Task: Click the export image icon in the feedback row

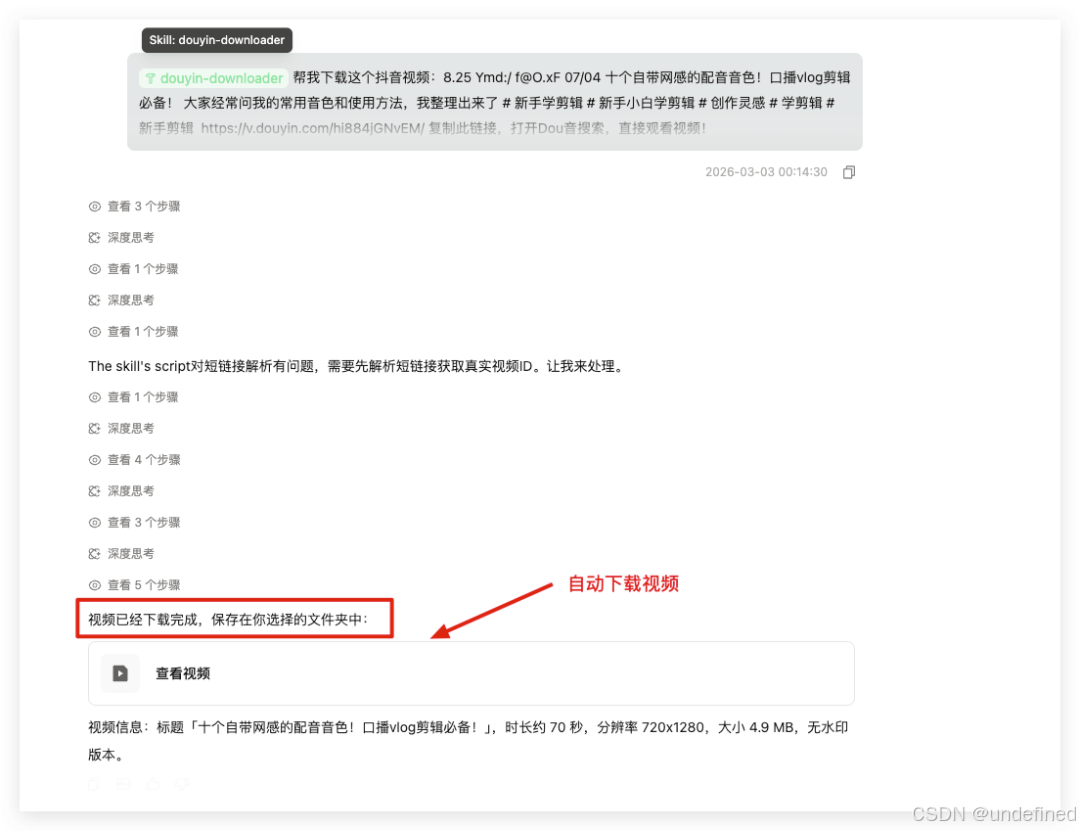Action: [x=123, y=784]
